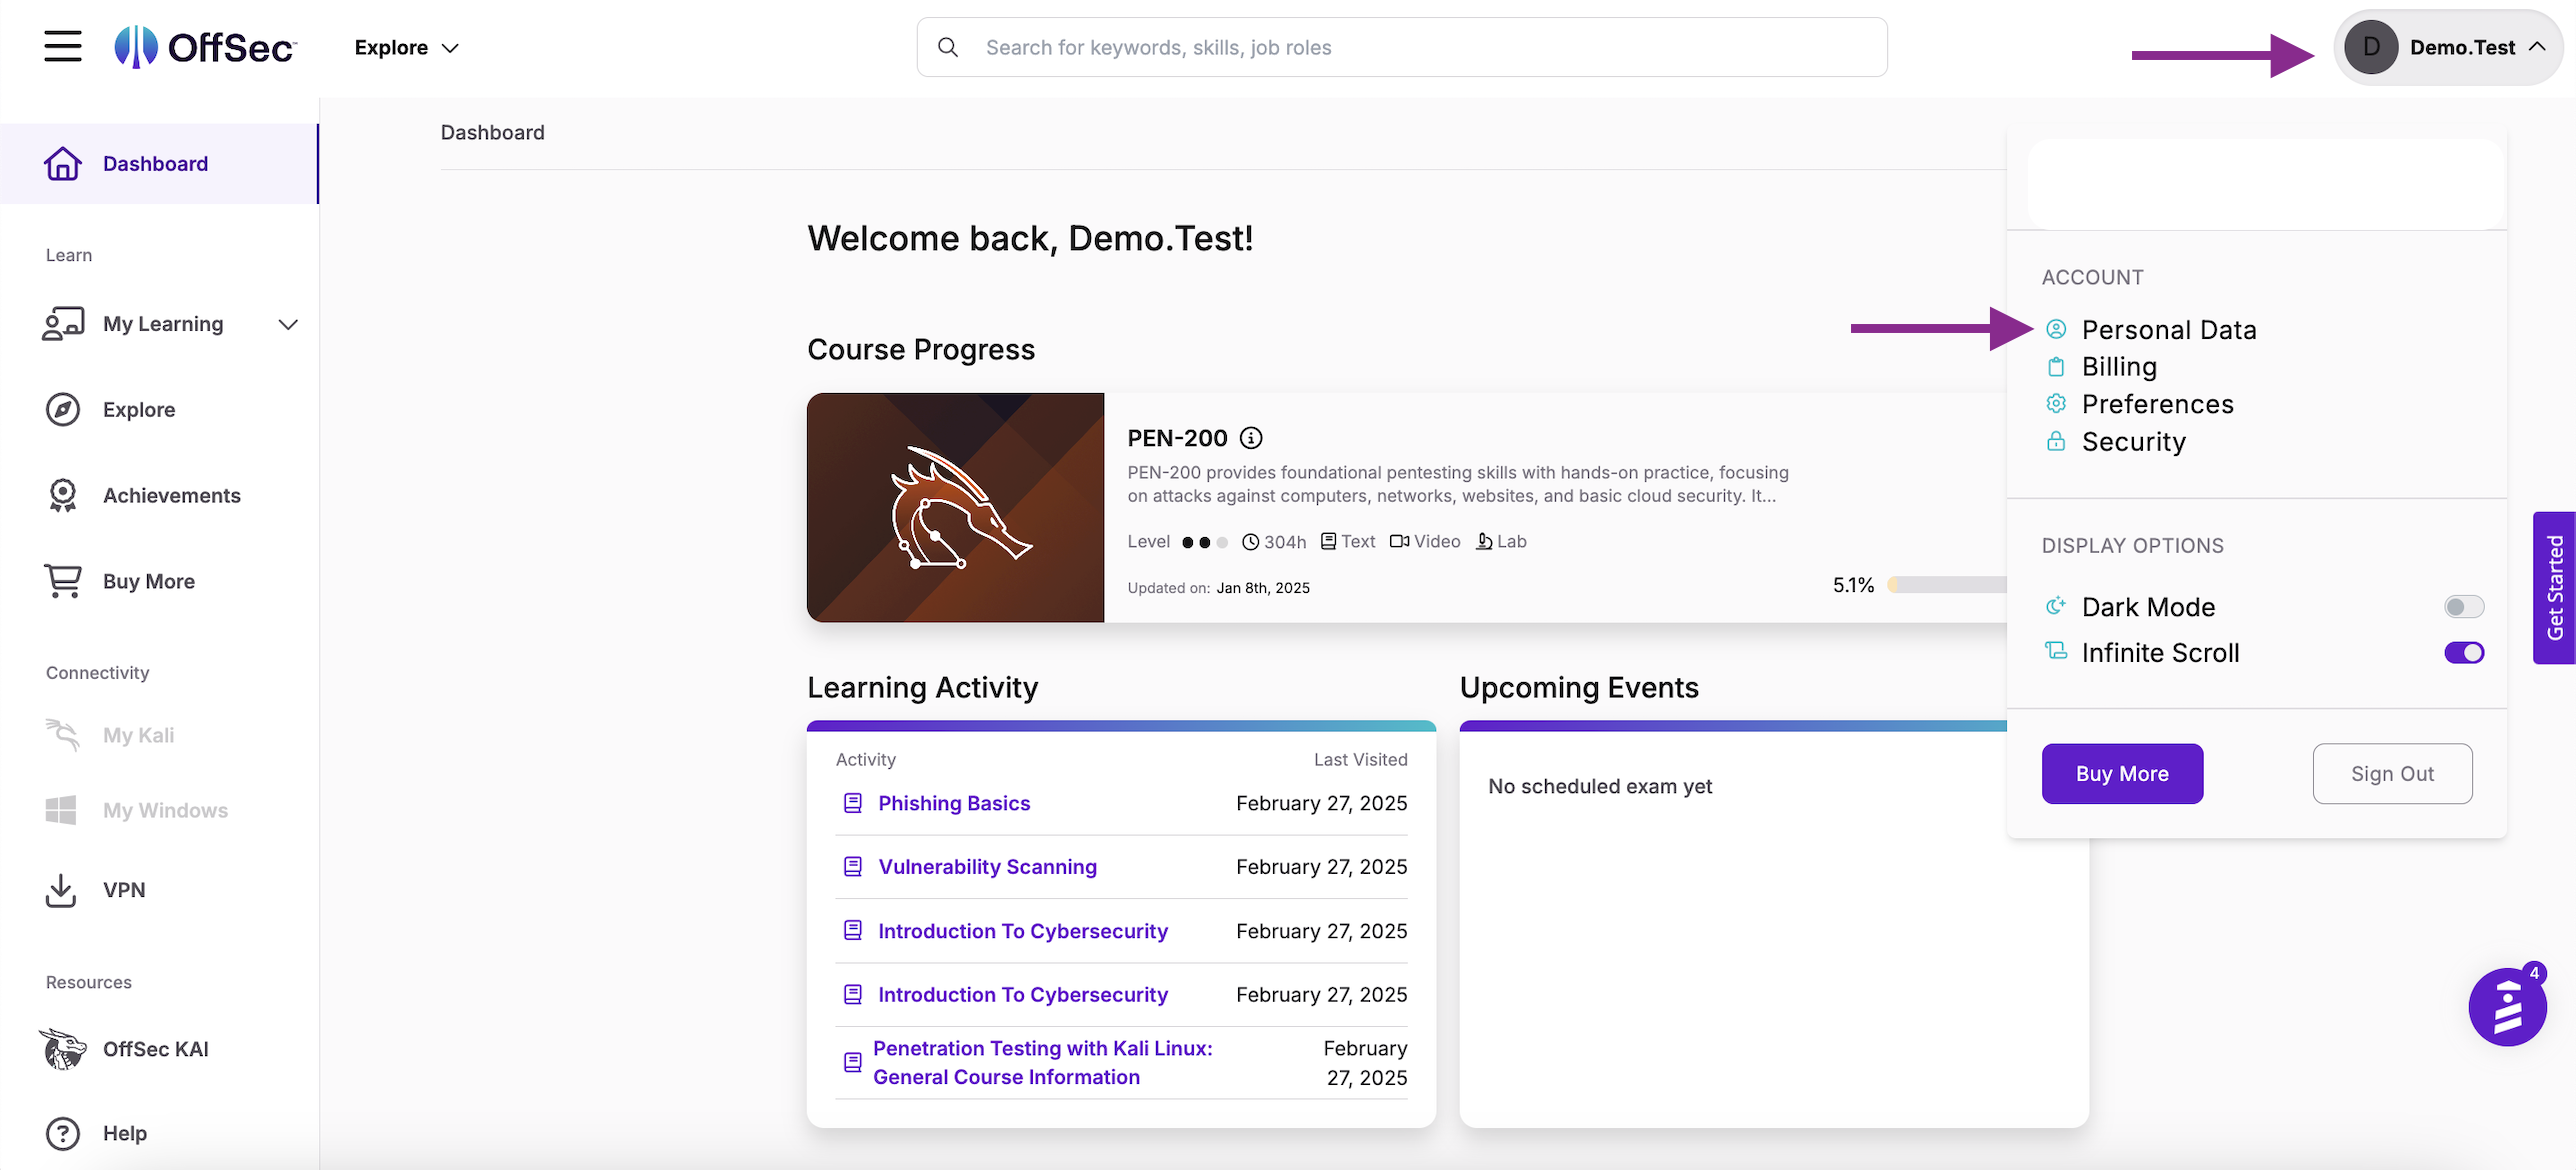Click the Personal Data user icon
Viewport: 2576px width, 1170px height.
pos(2056,329)
